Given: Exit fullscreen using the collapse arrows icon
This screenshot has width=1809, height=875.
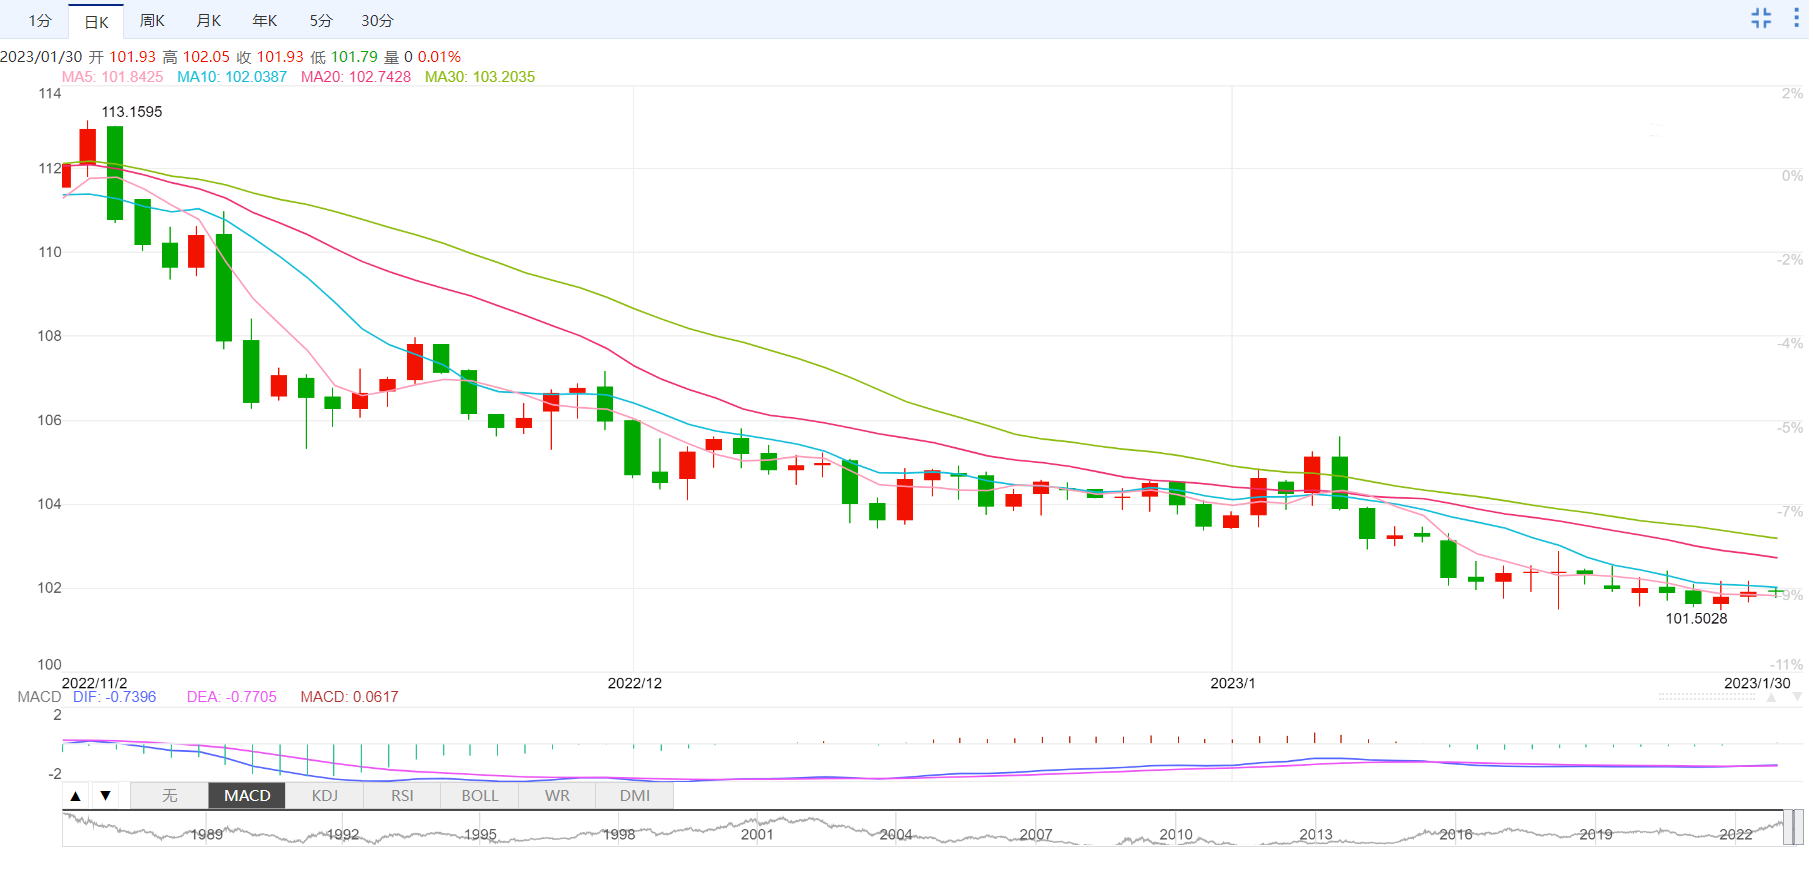Looking at the screenshot, I should pos(1761,18).
